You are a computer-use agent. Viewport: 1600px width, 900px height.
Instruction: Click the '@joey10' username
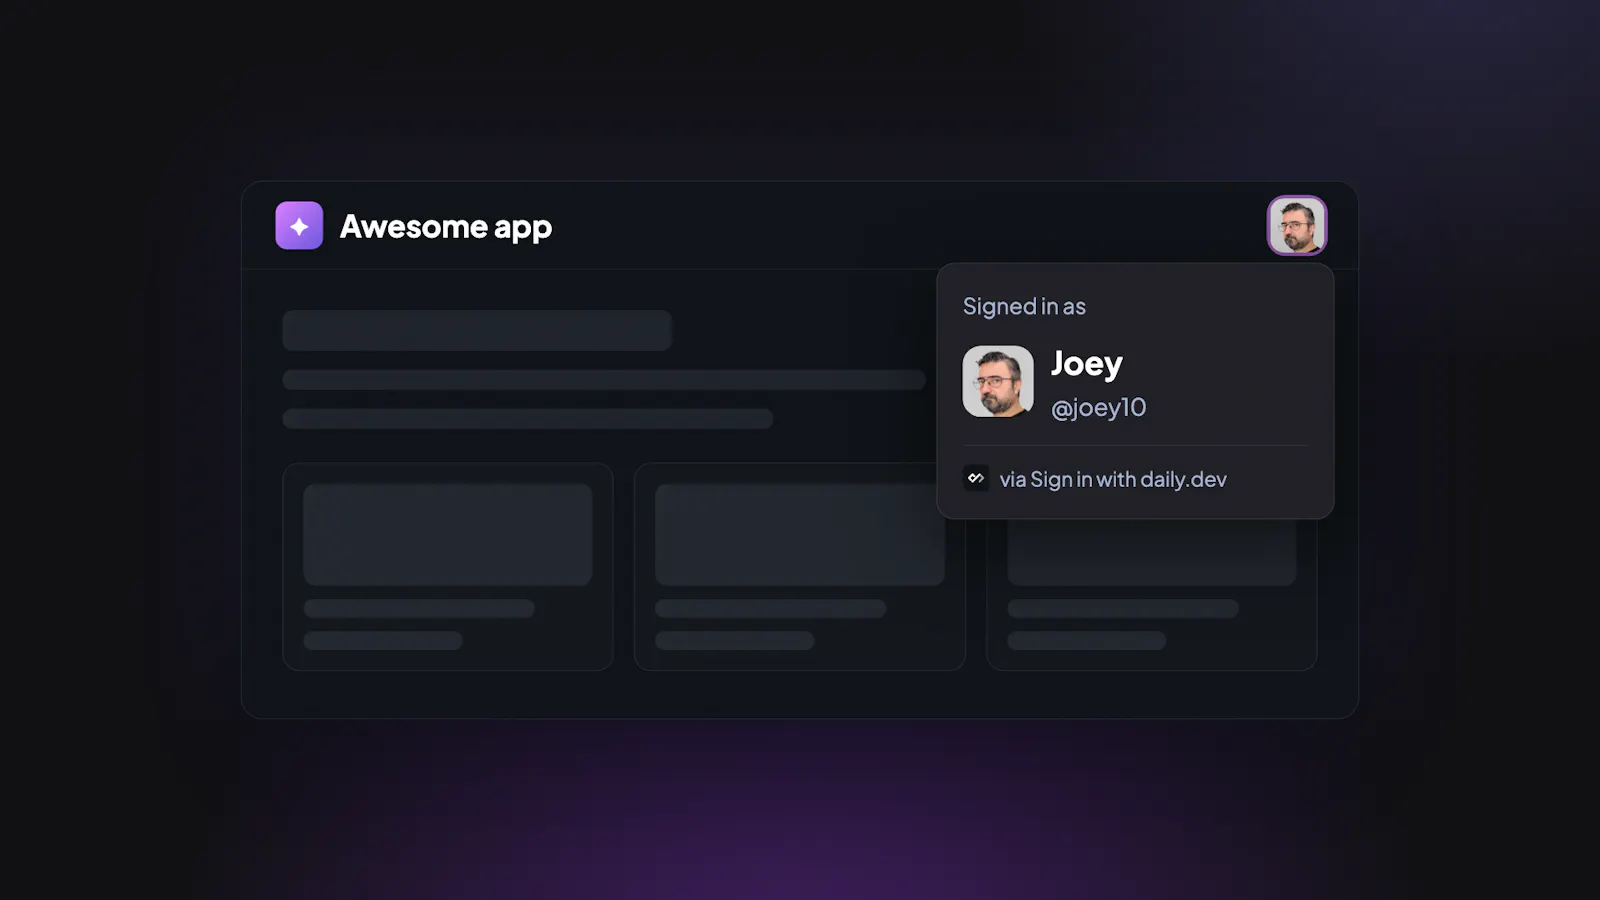(1098, 408)
